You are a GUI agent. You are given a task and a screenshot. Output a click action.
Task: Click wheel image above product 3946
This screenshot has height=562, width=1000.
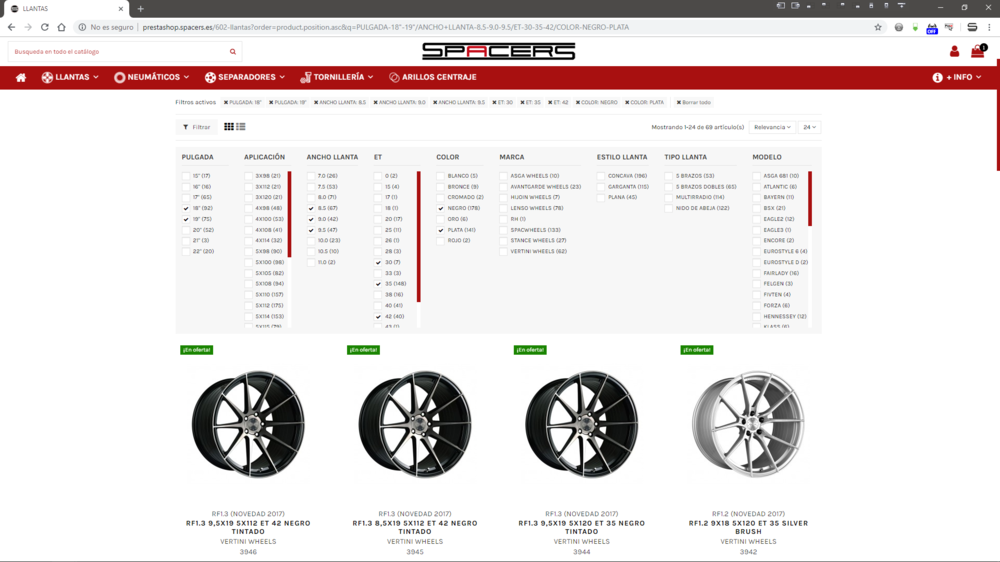click(x=248, y=424)
